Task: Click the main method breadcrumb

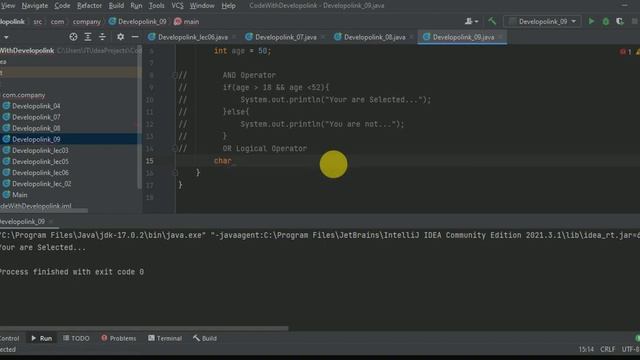Action: click(x=187, y=22)
